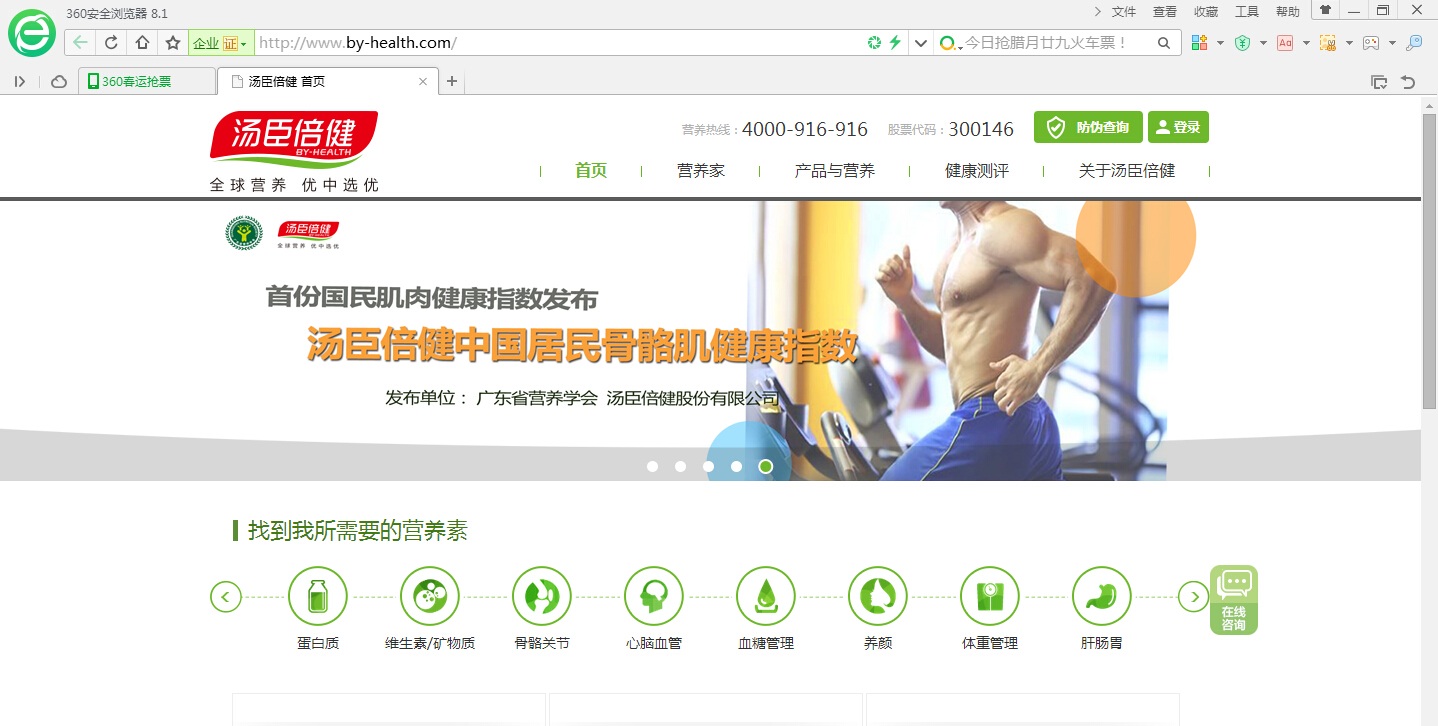Click the 防伪查询 anti-counterfeit button
Screen dimensions: 1438x726
(1088, 127)
